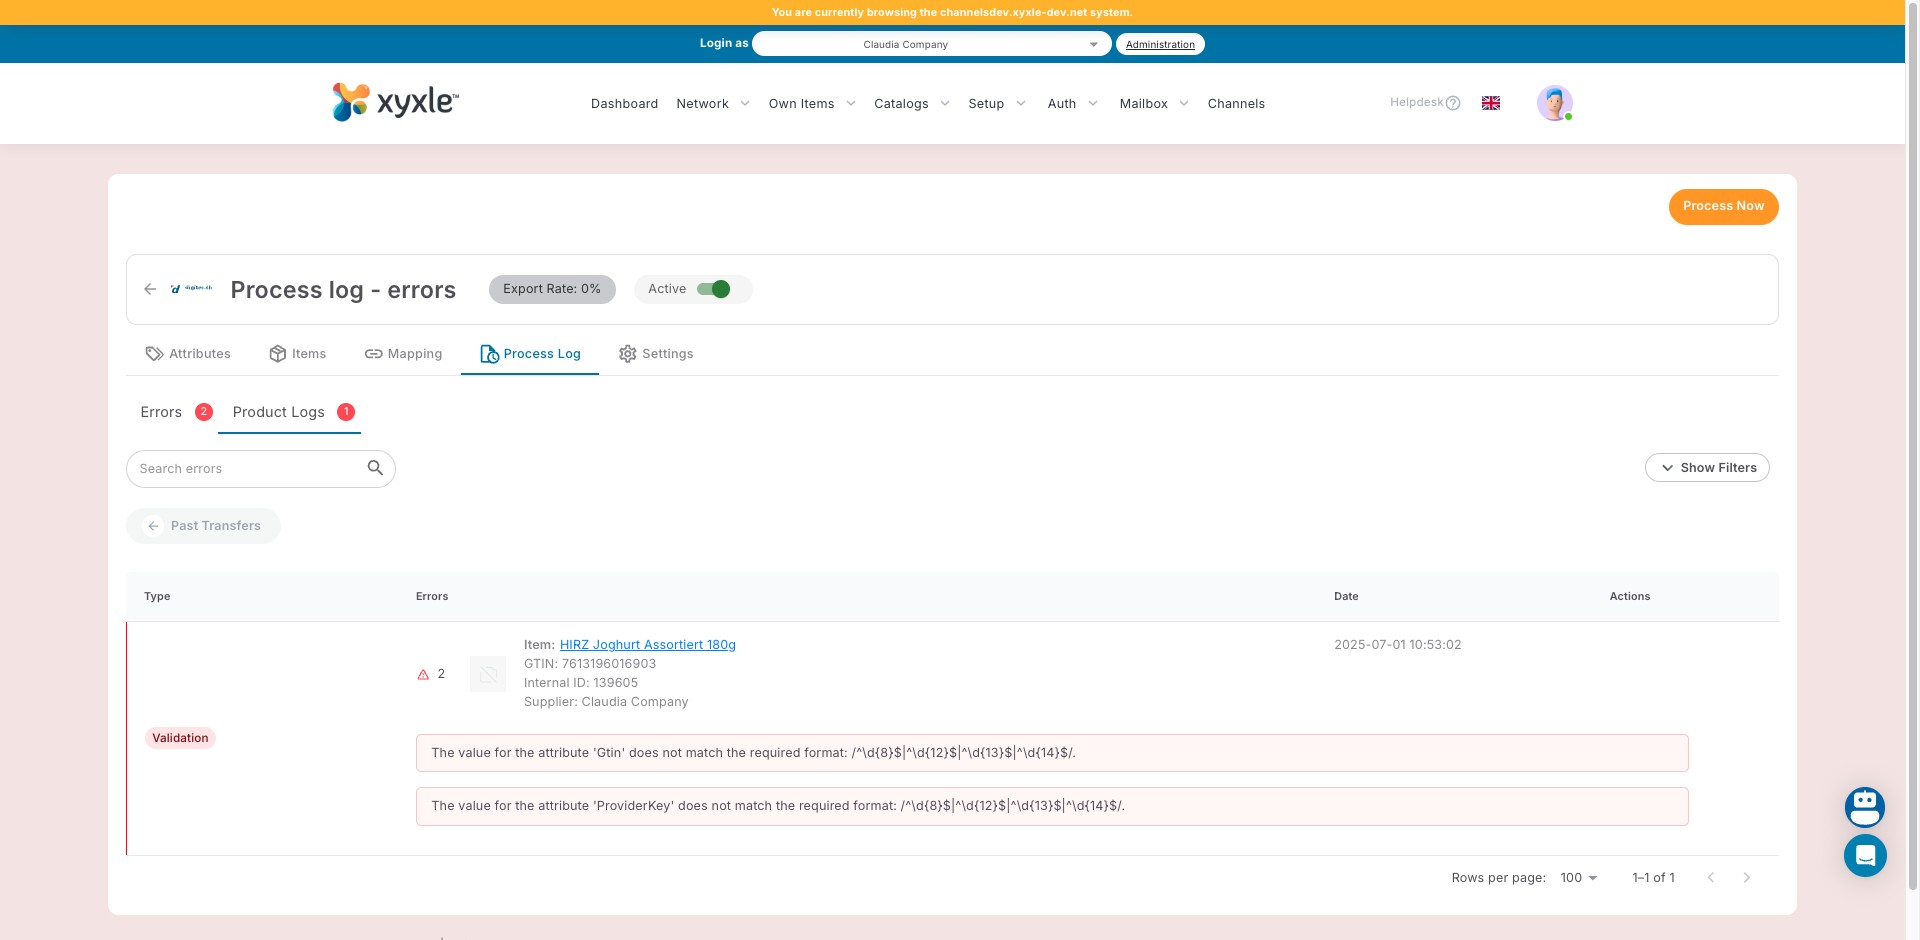
Task: Expand the Show Filters panel
Action: tap(1707, 468)
